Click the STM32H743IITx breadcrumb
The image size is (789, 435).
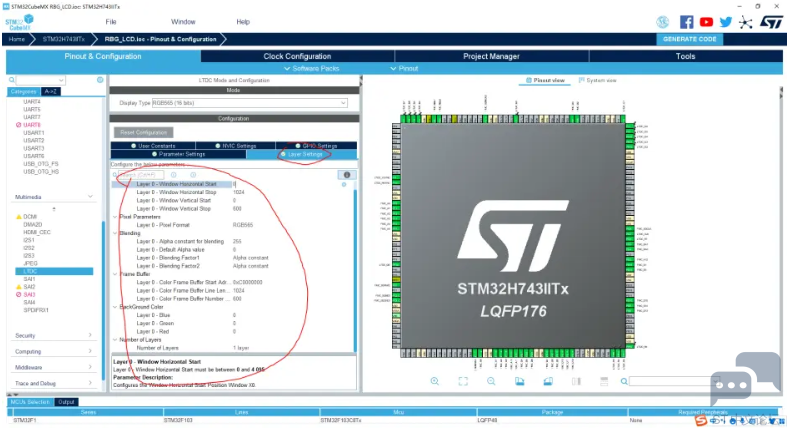pos(63,39)
